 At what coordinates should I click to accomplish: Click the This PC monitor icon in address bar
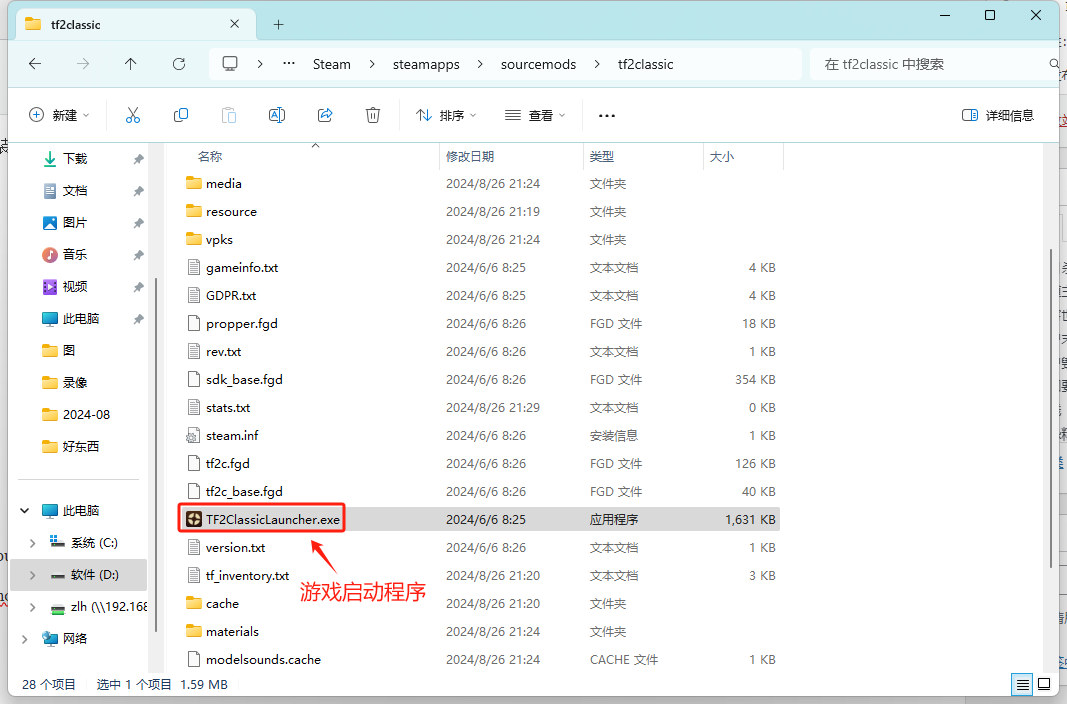[x=230, y=64]
